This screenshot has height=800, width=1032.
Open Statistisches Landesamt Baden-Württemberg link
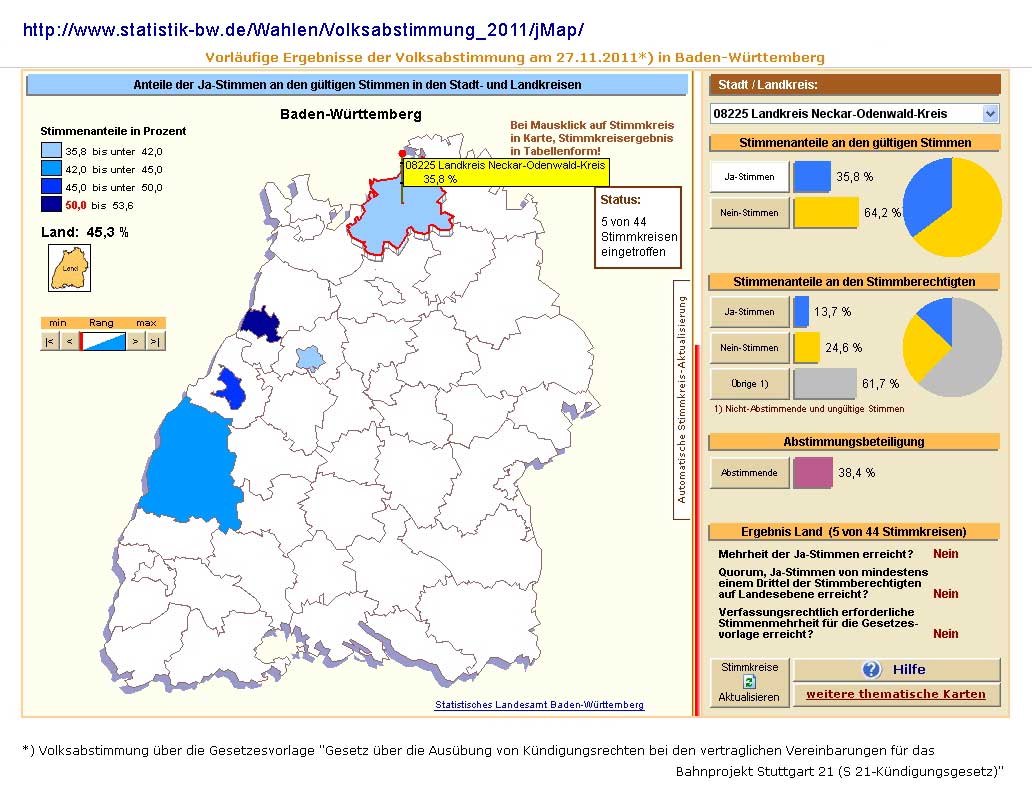click(539, 705)
